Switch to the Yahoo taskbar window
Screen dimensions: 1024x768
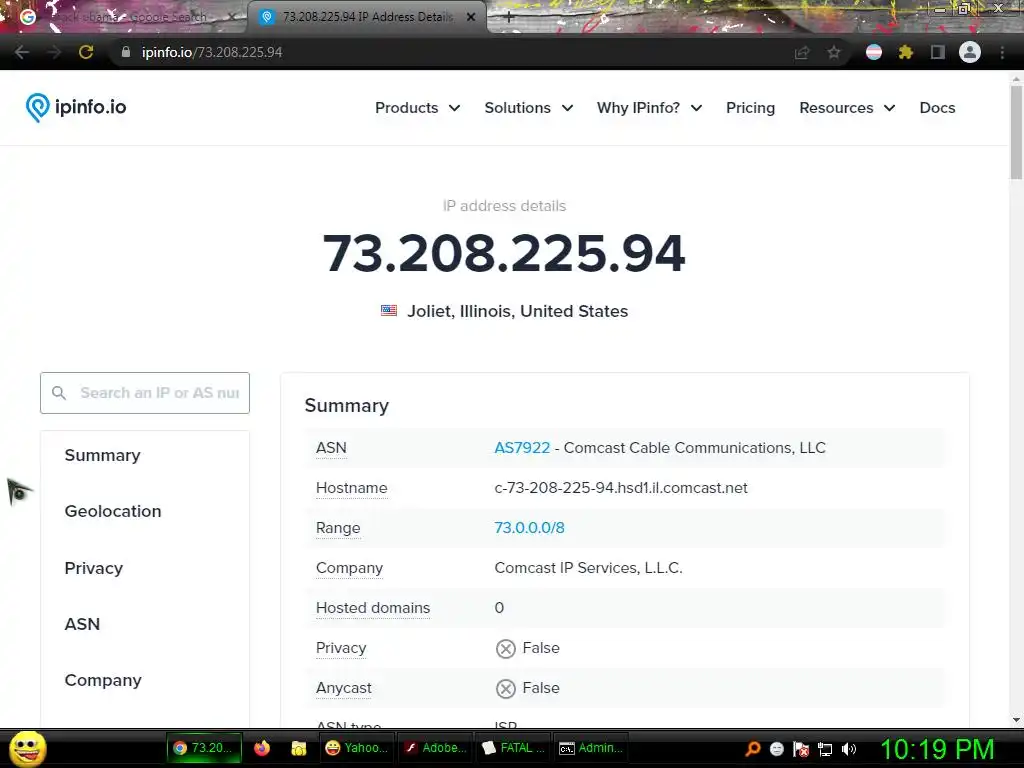pyautogui.click(x=357, y=748)
